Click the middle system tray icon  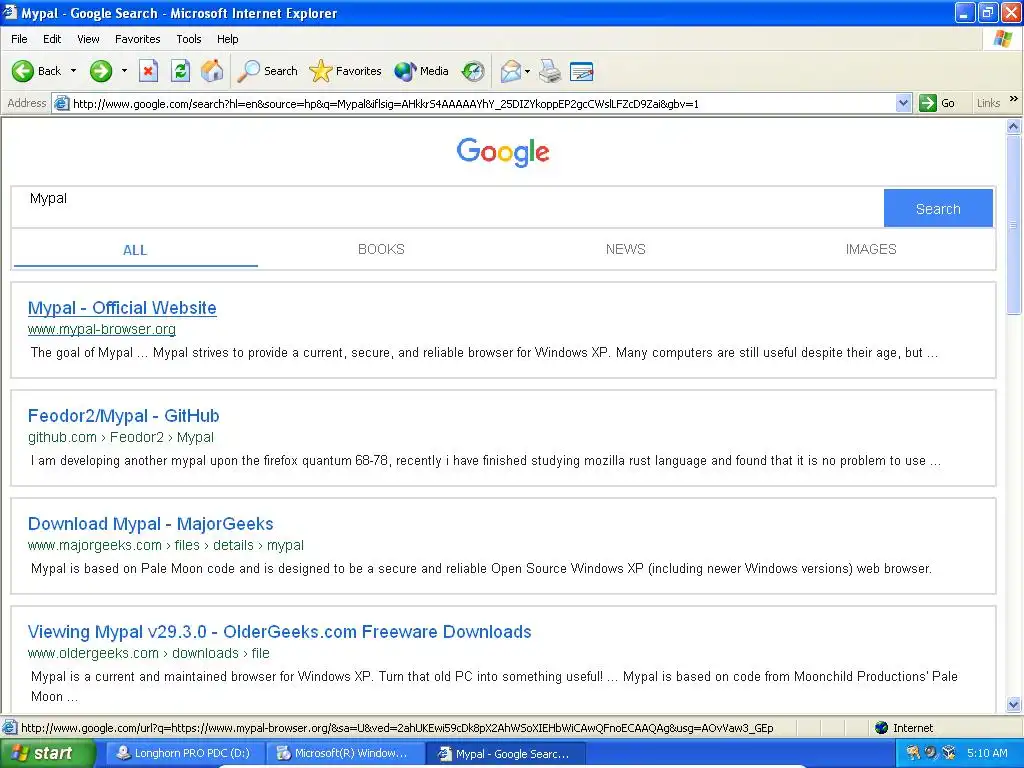[x=931, y=753]
